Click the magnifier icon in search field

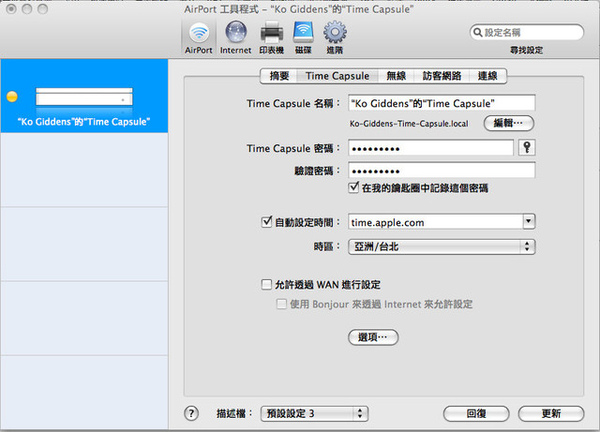click(x=477, y=32)
